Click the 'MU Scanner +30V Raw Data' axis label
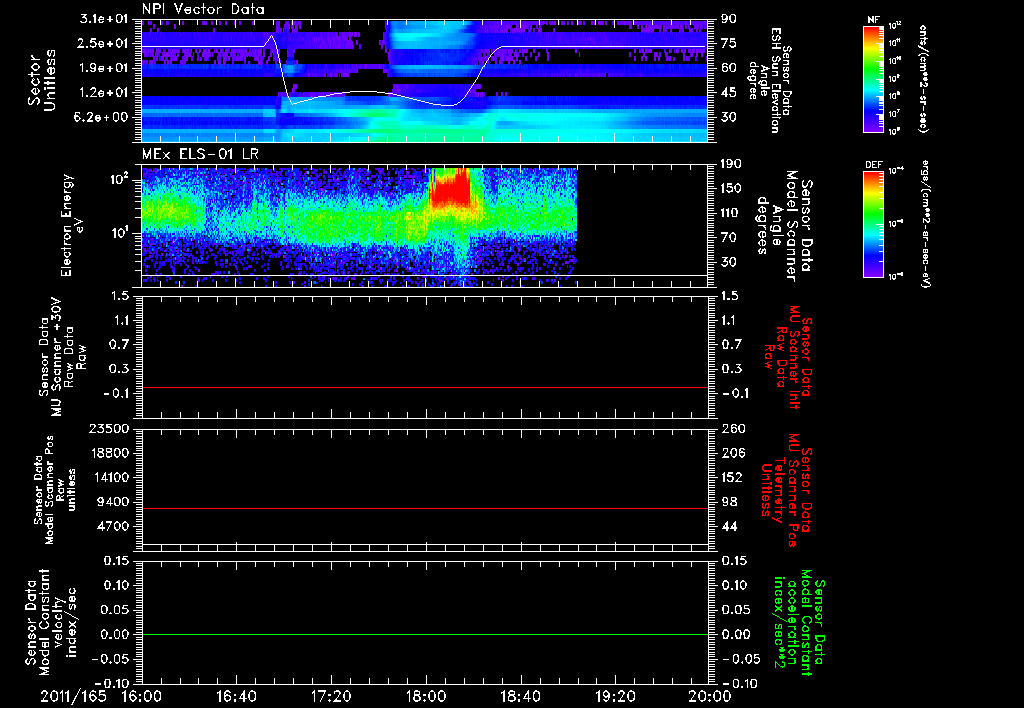 click(62, 357)
